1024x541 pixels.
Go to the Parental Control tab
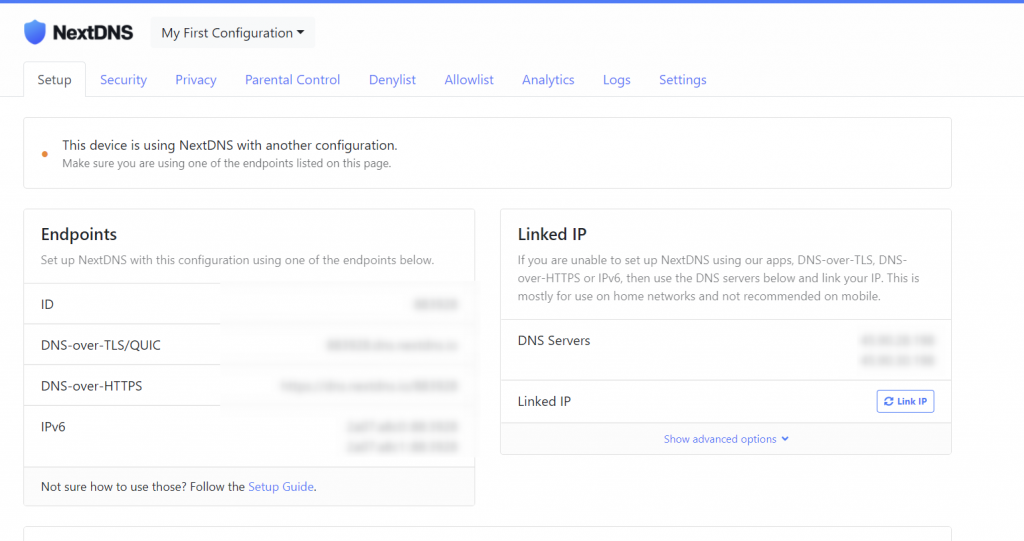[x=293, y=80]
